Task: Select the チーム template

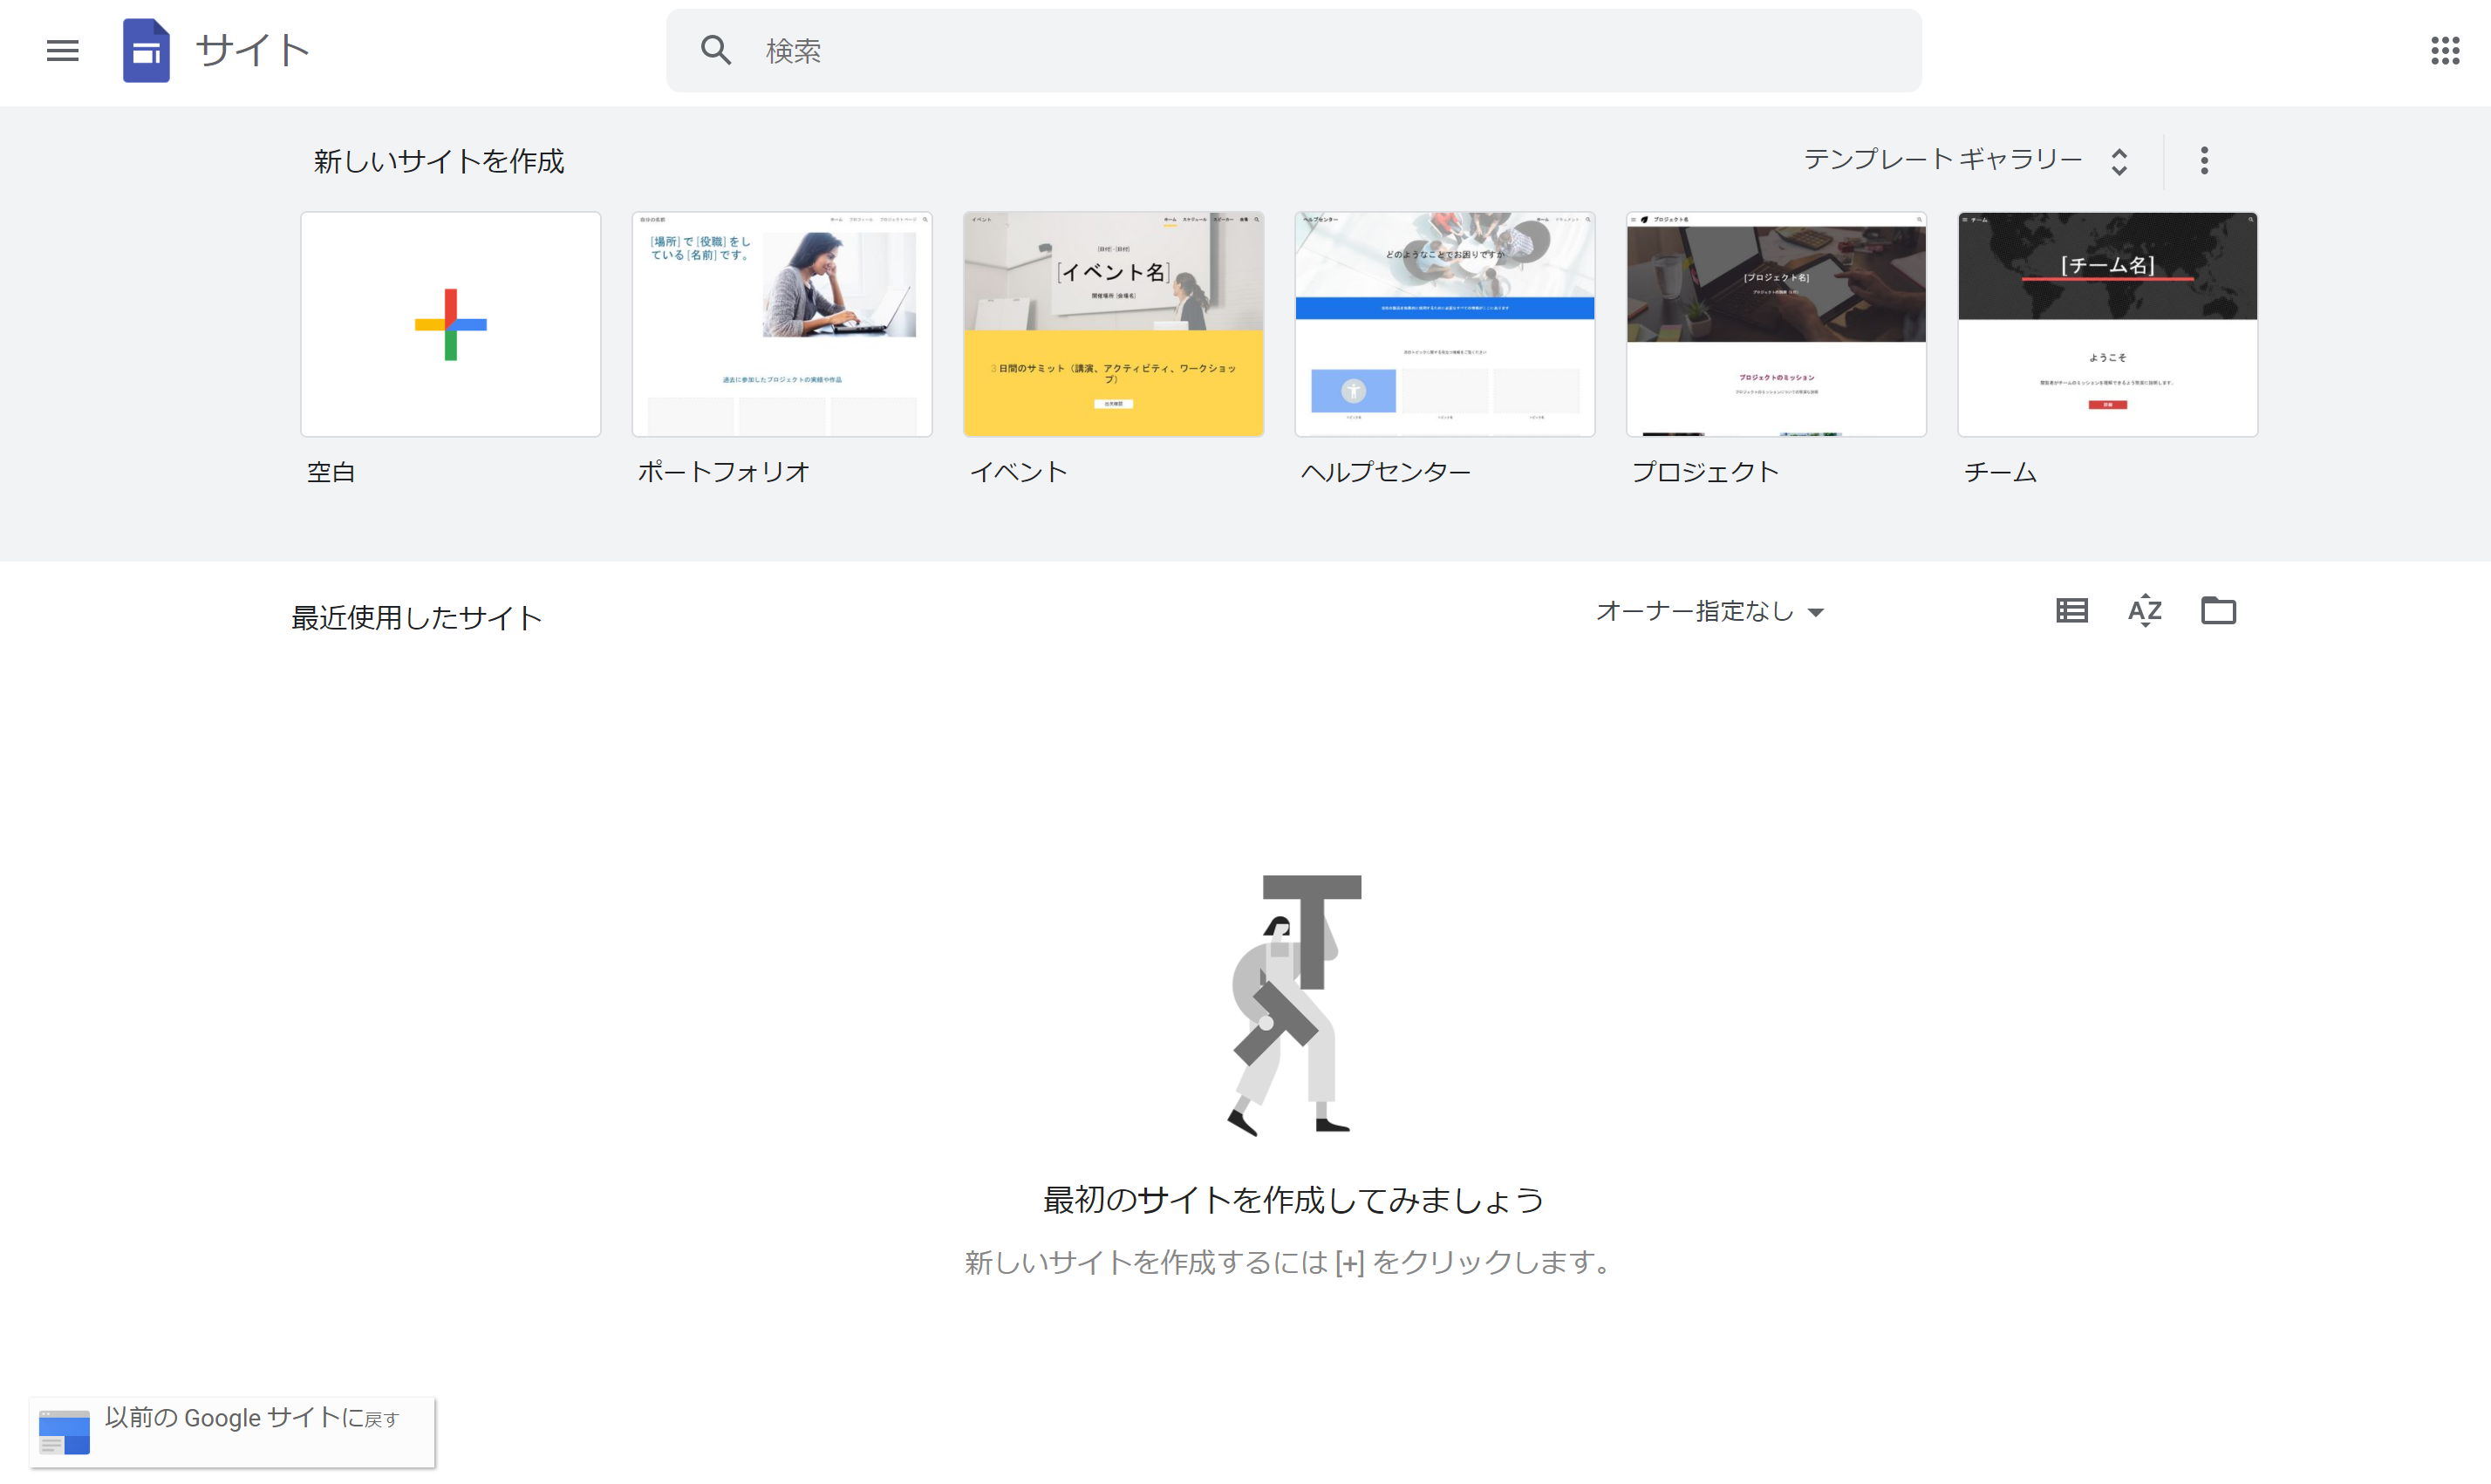Action: pyautogui.click(x=2107, y=324)
